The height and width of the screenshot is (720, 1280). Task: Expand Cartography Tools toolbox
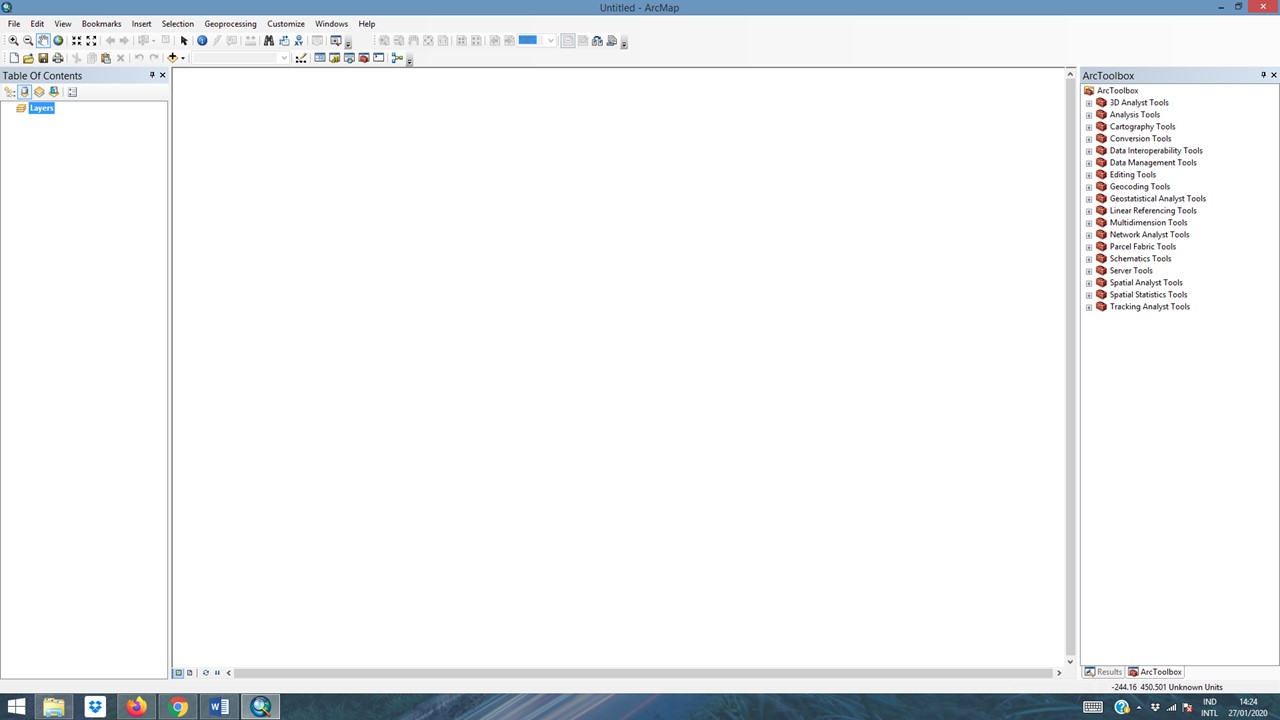coord(1089,127)
